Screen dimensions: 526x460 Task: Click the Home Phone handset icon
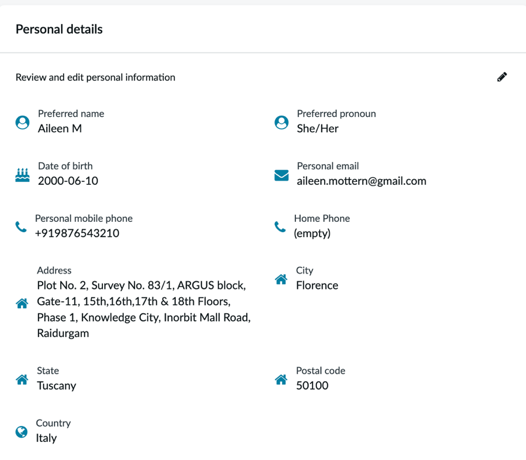point(280,227)
